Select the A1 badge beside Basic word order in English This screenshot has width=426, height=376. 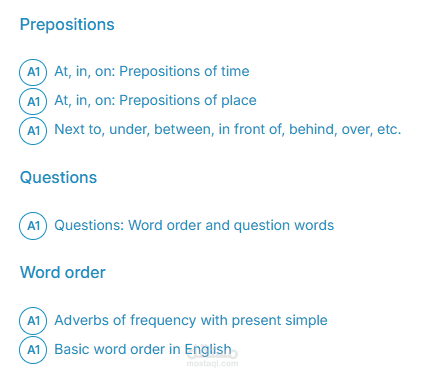[33, 350]
